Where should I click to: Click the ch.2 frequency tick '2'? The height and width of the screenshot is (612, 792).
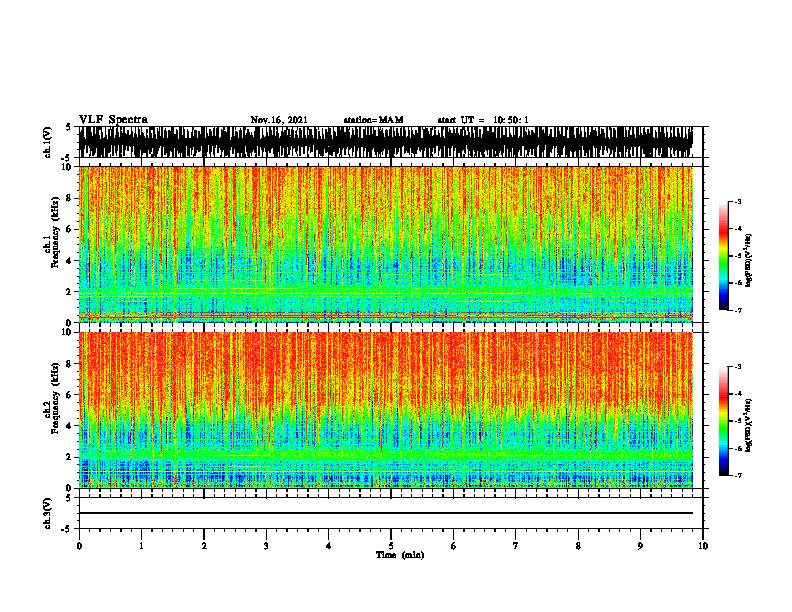click(x=69, y=457)
